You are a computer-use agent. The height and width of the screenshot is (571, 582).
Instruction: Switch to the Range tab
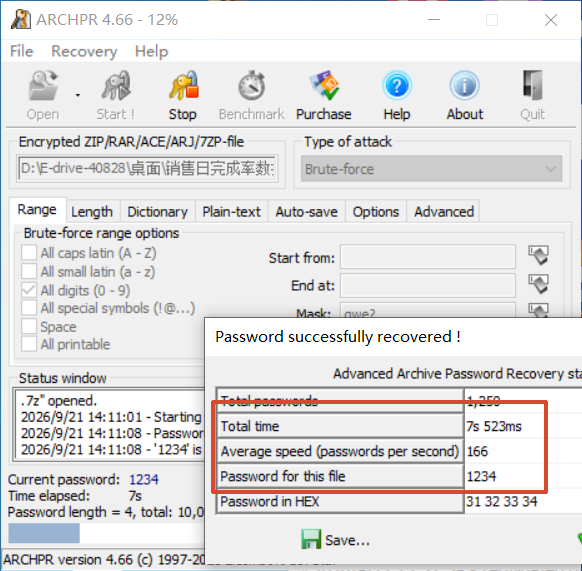click(x=37, y=210)
